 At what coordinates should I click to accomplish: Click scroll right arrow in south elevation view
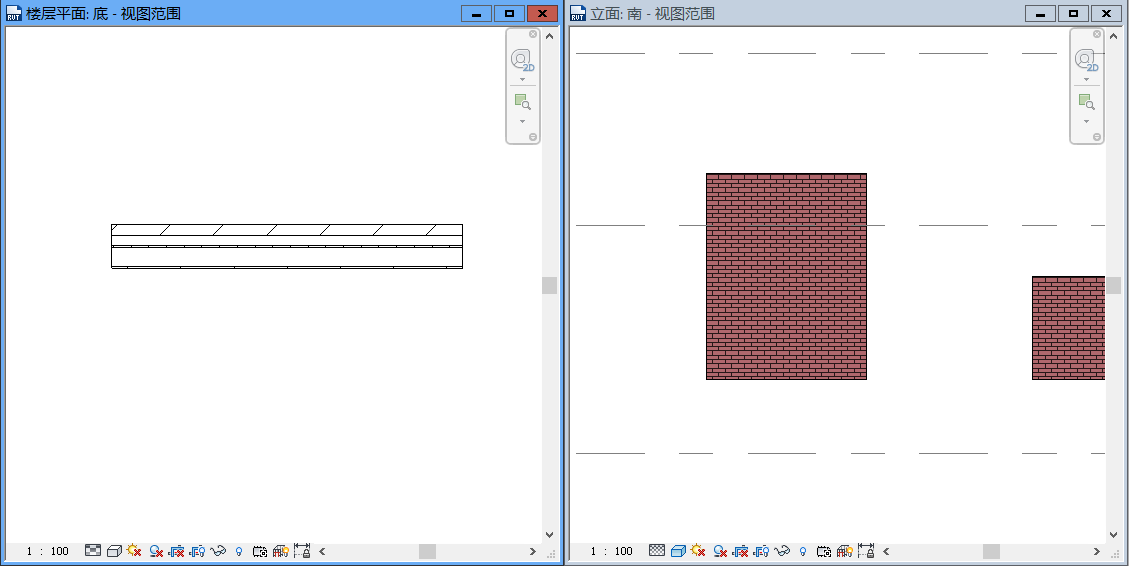click(1097, 552)
